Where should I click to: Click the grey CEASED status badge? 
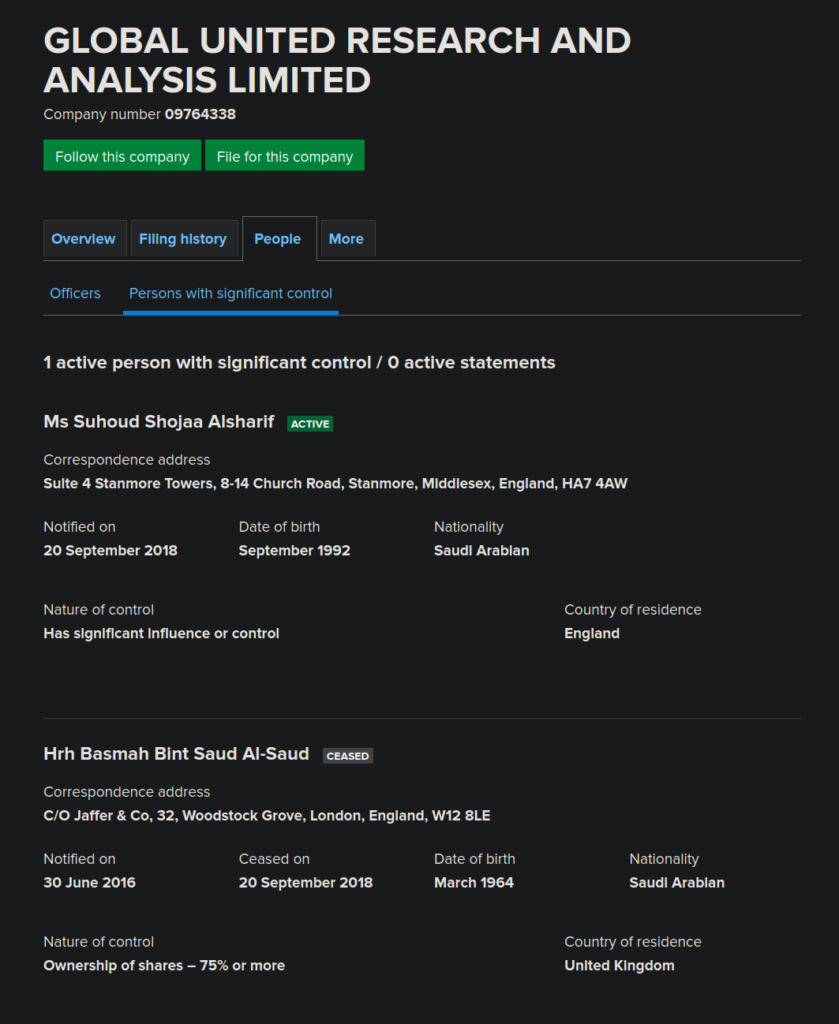(x=348, y=756)
